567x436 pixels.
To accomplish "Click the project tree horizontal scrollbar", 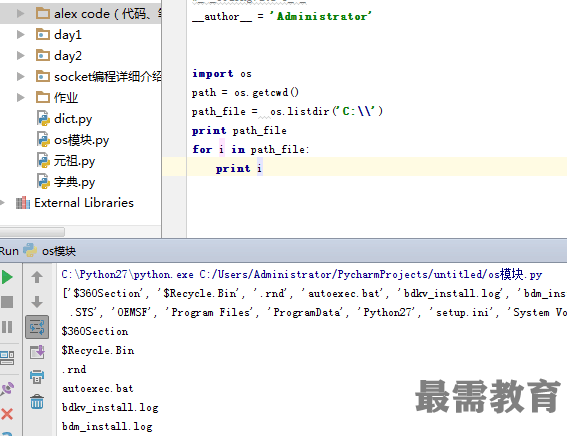I will tap(32, 231).
